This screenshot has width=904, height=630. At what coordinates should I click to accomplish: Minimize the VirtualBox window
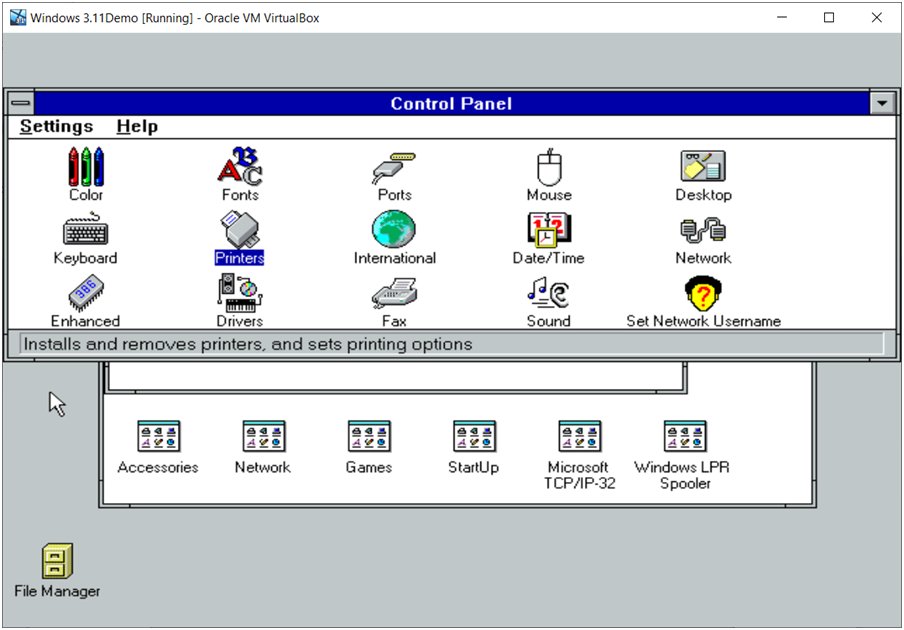click(782, 17)
